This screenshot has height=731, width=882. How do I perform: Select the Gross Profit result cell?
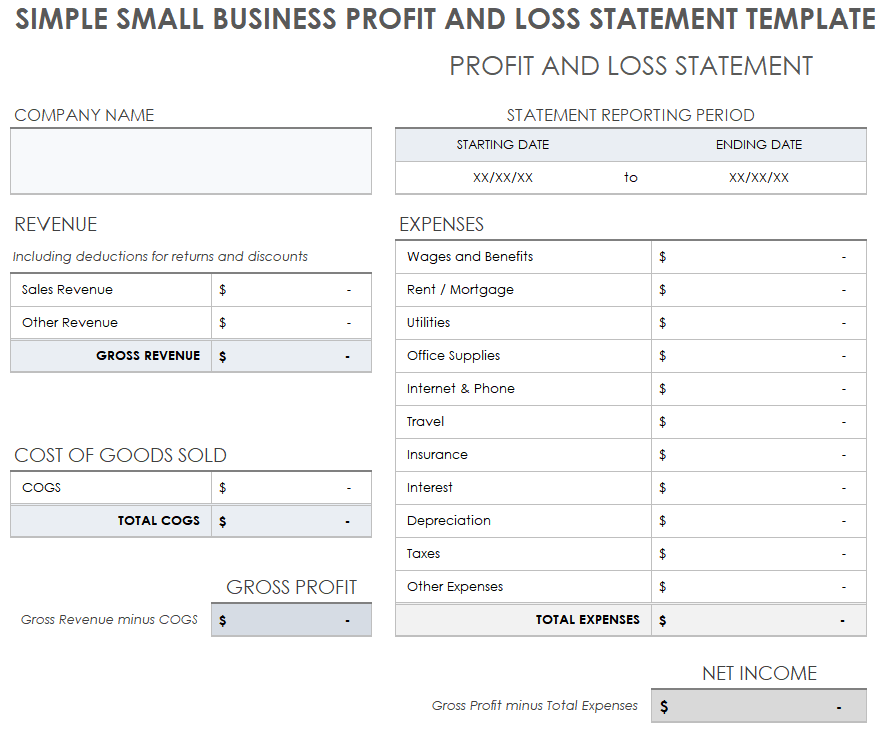(x=290, y=620)
